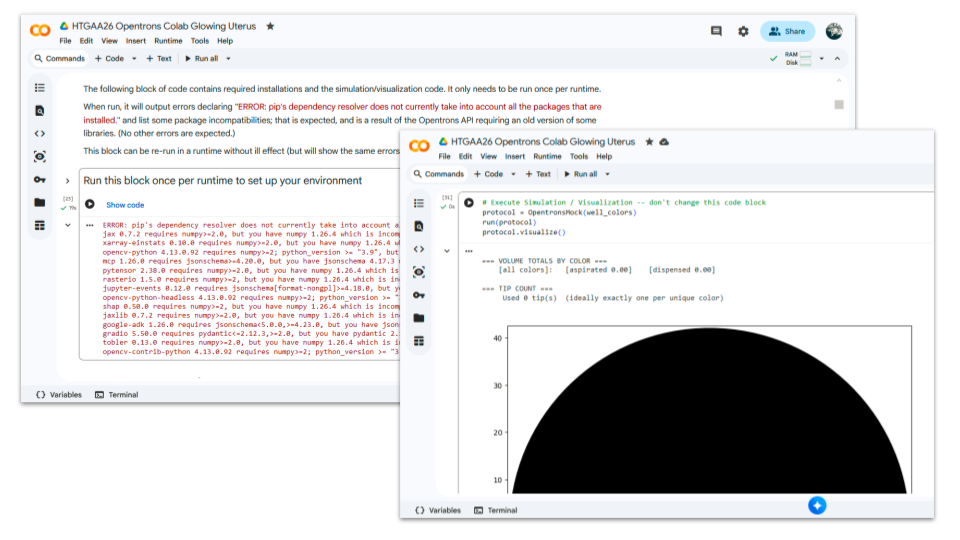Image resolution: width=960 pixels, height=540 pixels.
Task: Open code snippets in front window sidebar
Action: coord(419,249)
